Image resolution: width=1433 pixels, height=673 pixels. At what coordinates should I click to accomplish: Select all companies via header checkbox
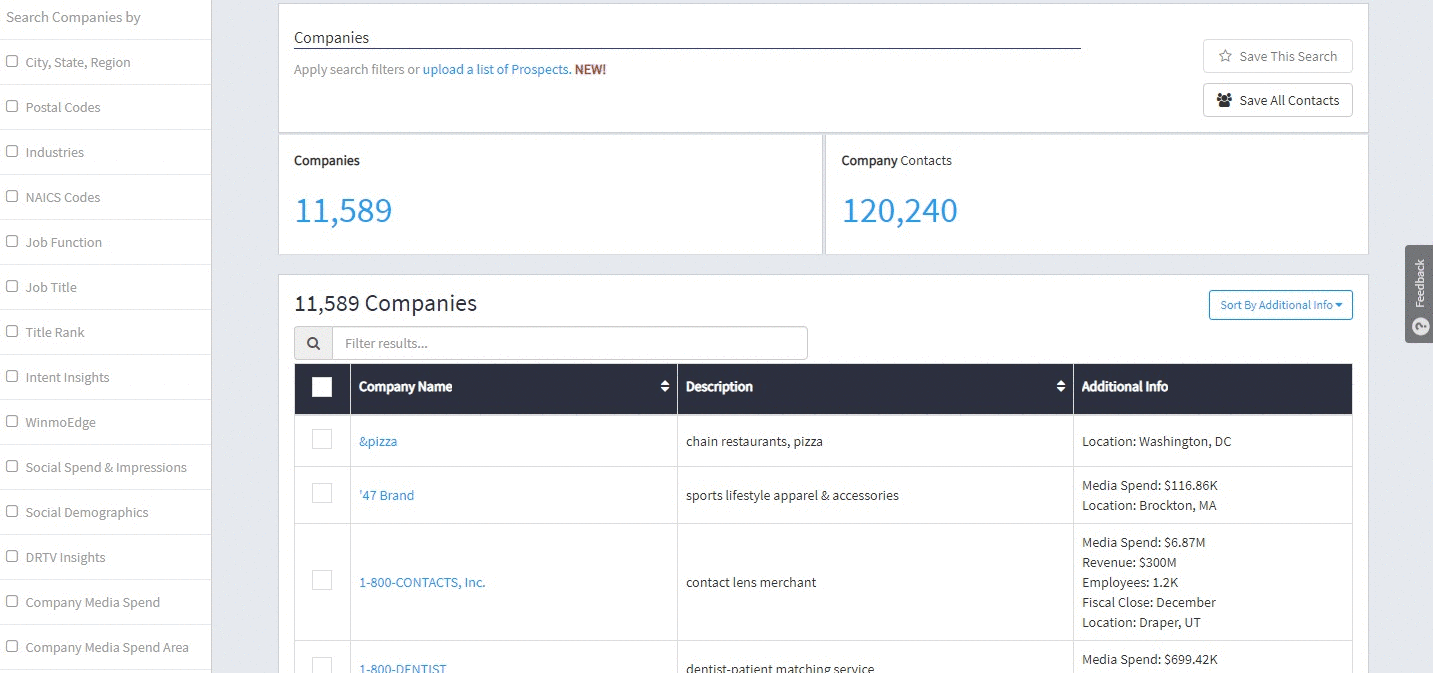(322, 387)
